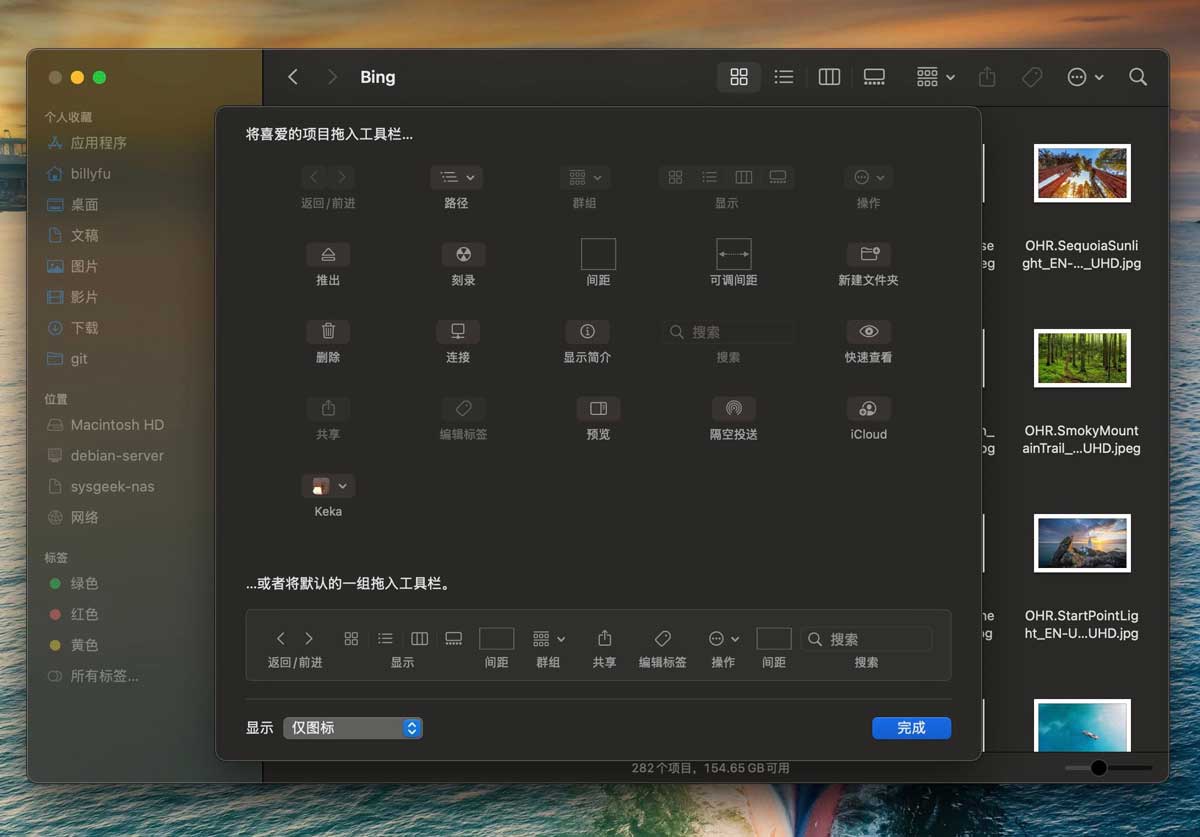Select 下载 folder in the sidebar
This screenshot has width=1200, height=837.
[84, 328]
